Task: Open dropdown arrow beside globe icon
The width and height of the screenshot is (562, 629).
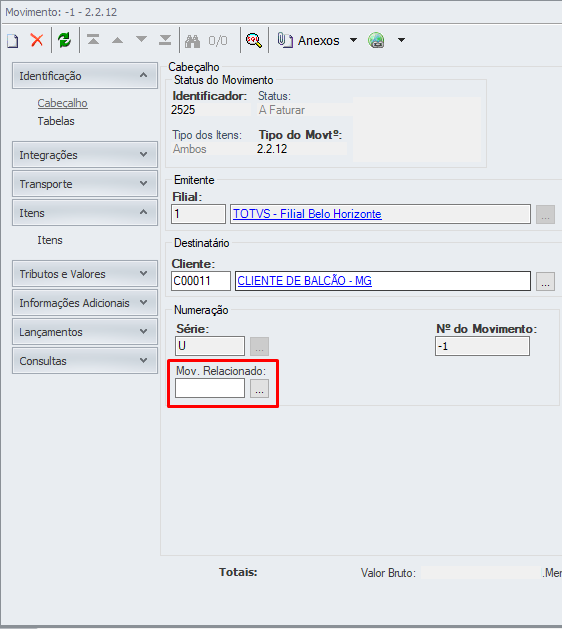Action: click(401, 40)
